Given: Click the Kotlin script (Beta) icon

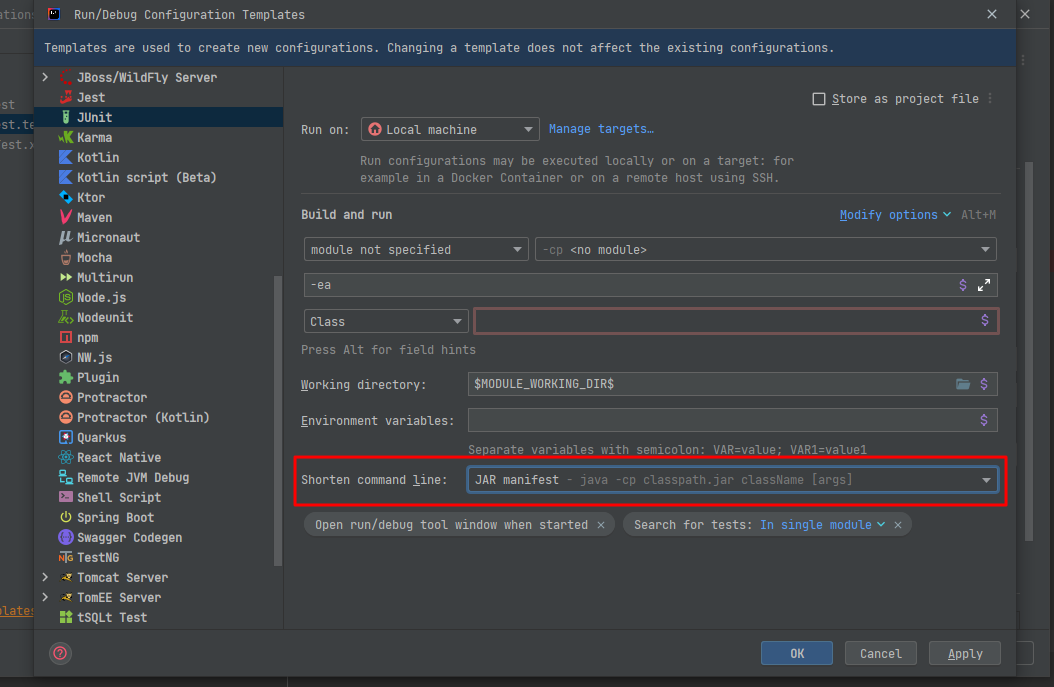Looking at the screenshot, I should 66,177.
